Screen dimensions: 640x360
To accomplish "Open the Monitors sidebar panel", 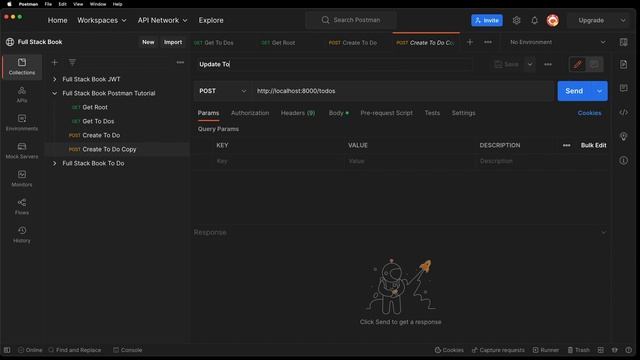I will coord(22,178).
